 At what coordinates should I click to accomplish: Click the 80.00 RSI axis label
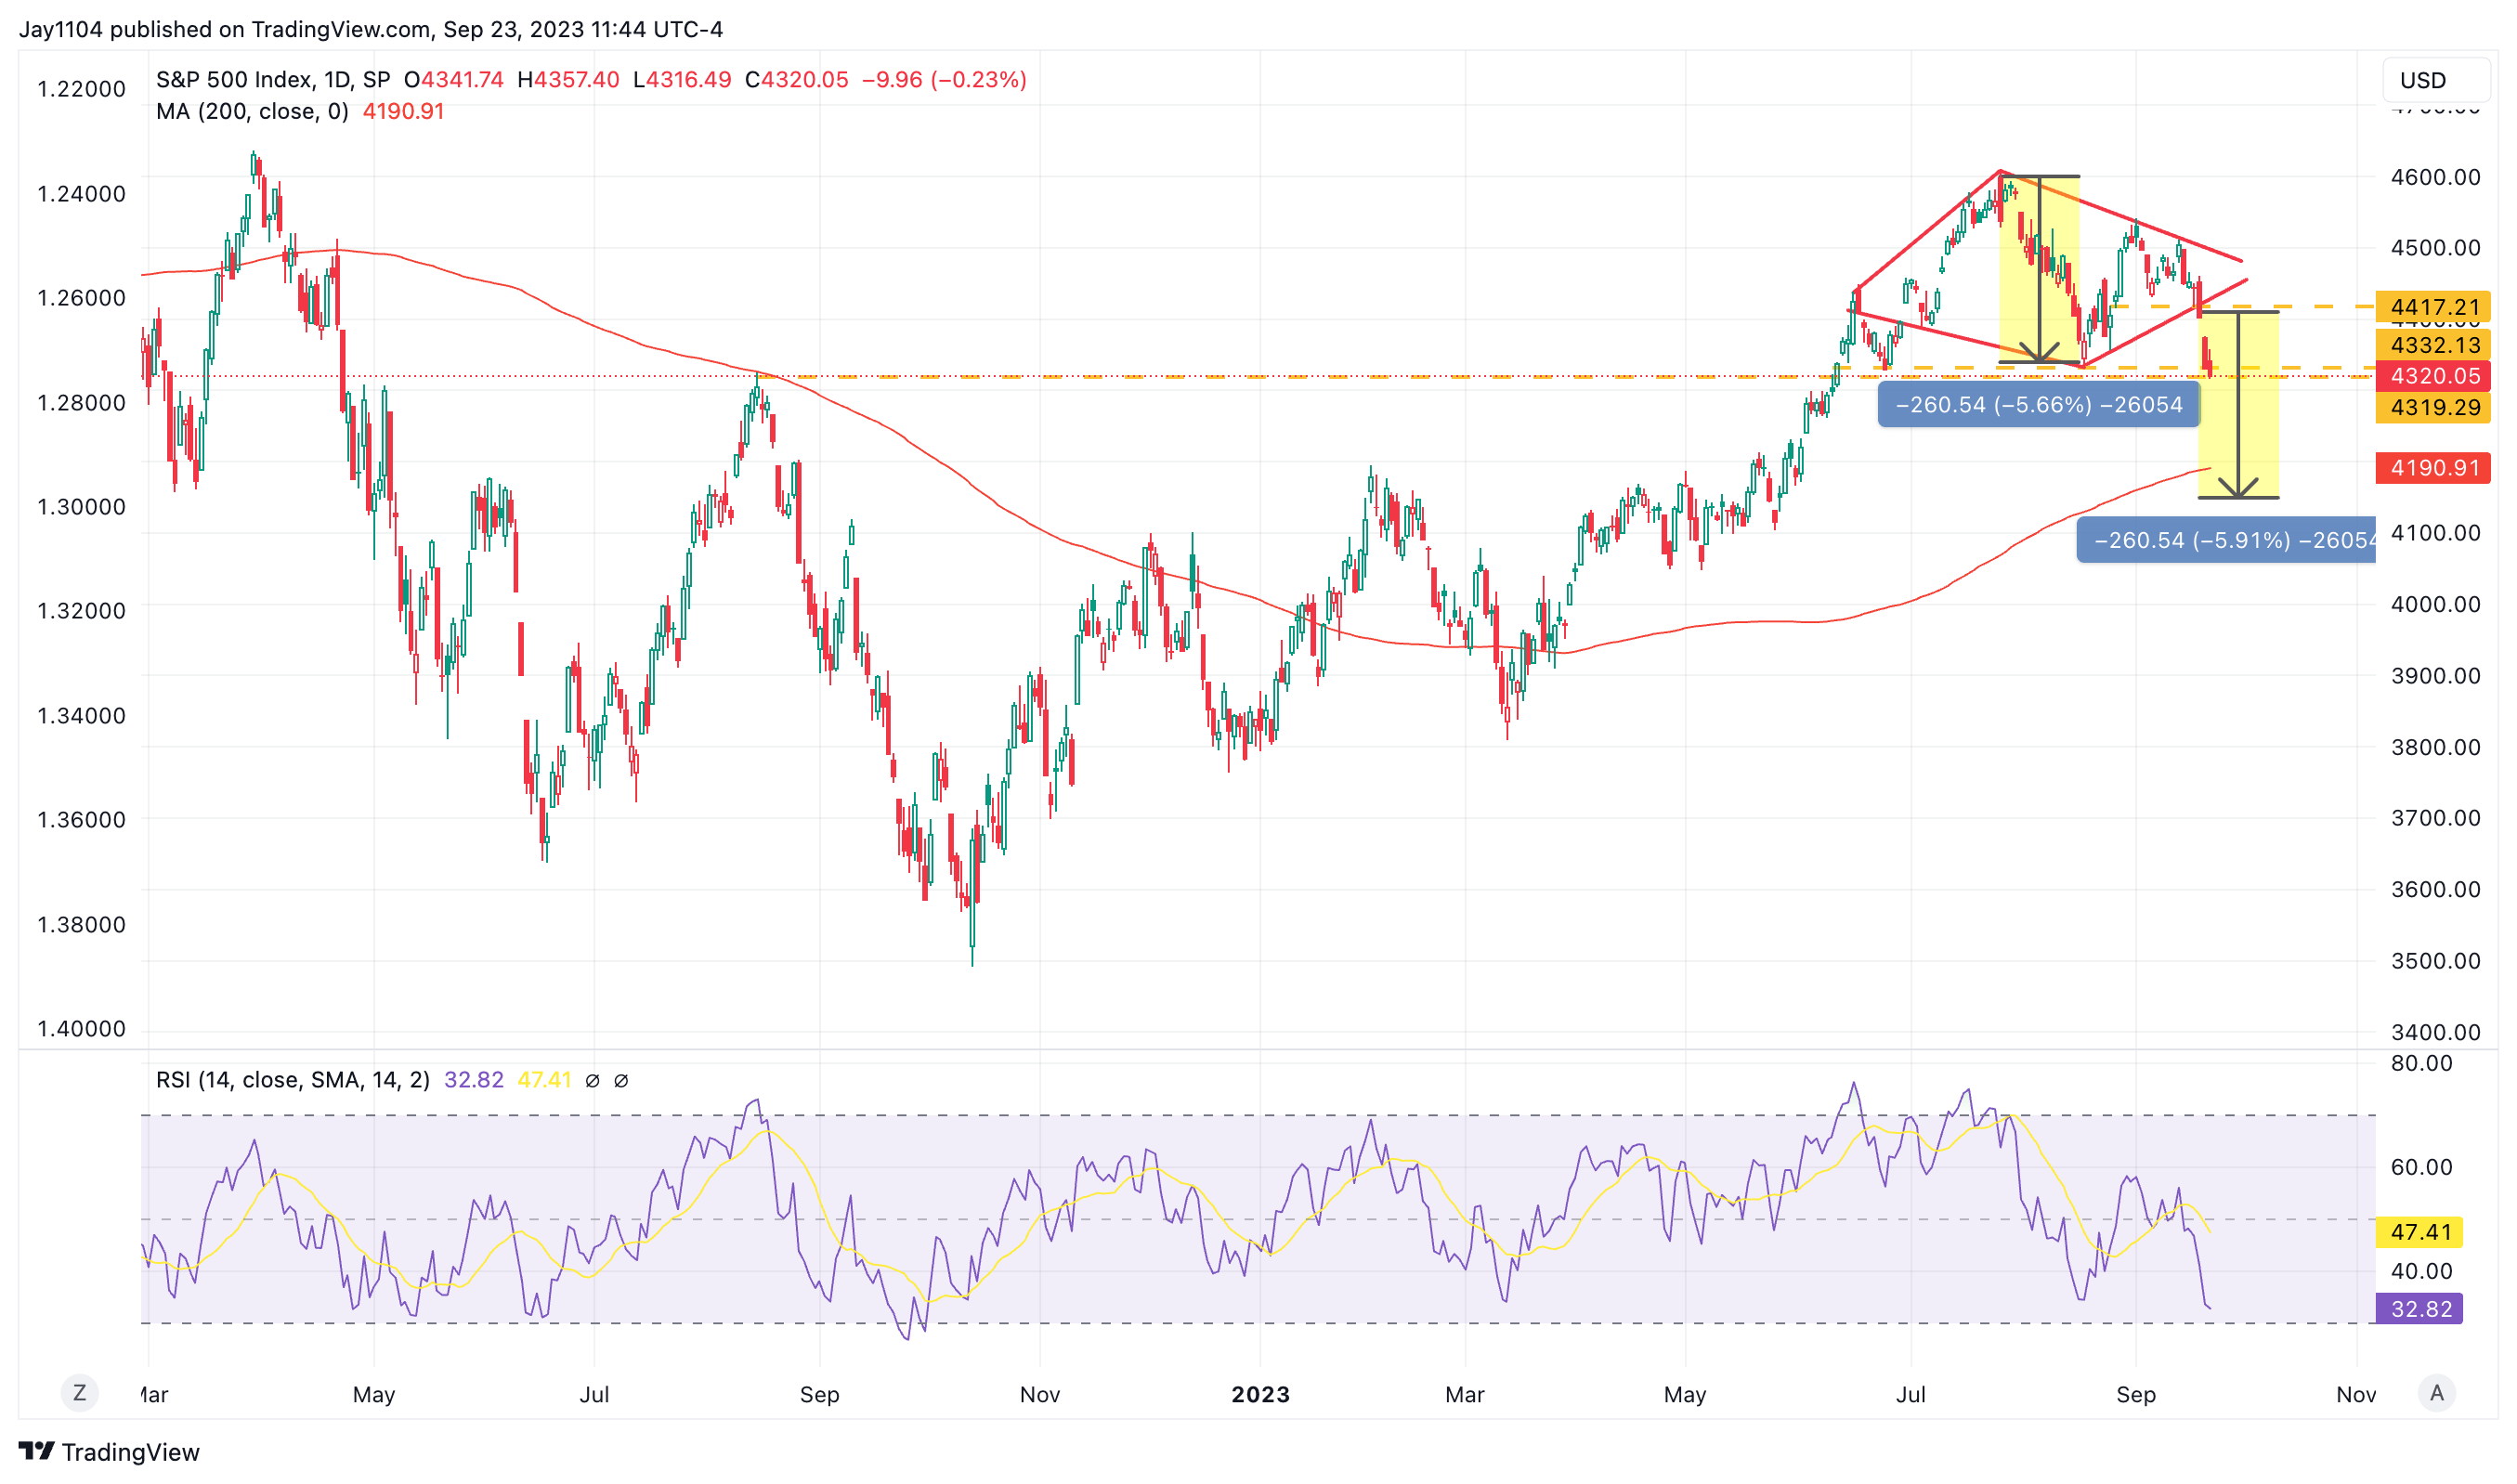[2421, 1063]
